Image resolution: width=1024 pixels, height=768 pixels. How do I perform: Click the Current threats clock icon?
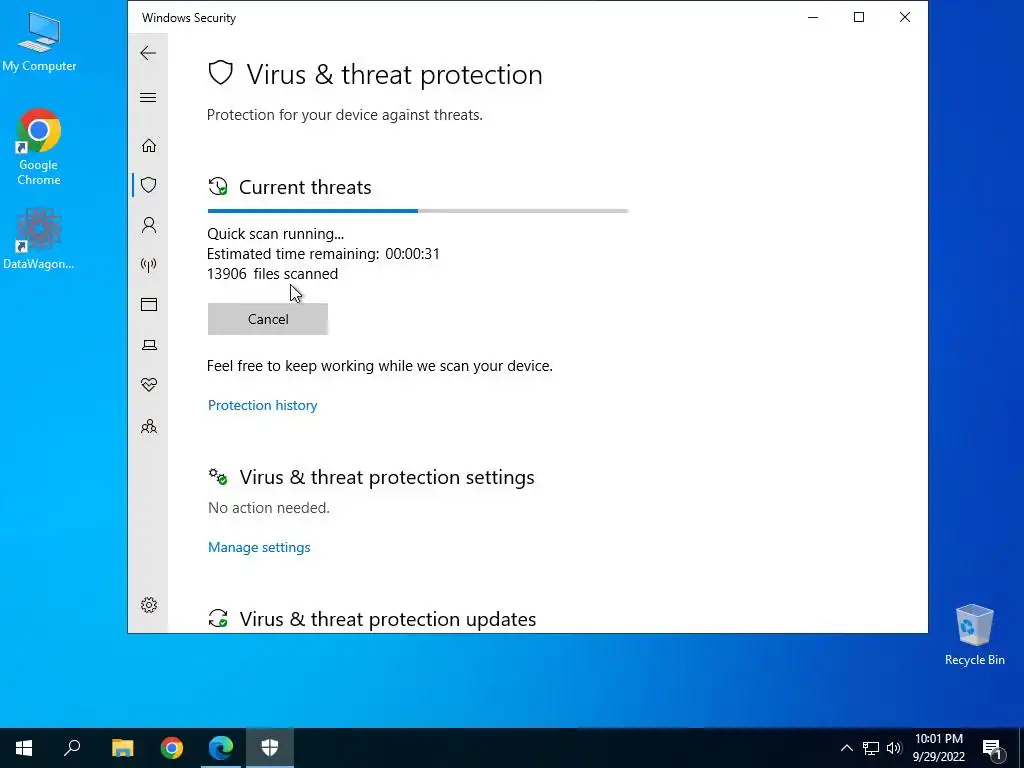point(217,187)
